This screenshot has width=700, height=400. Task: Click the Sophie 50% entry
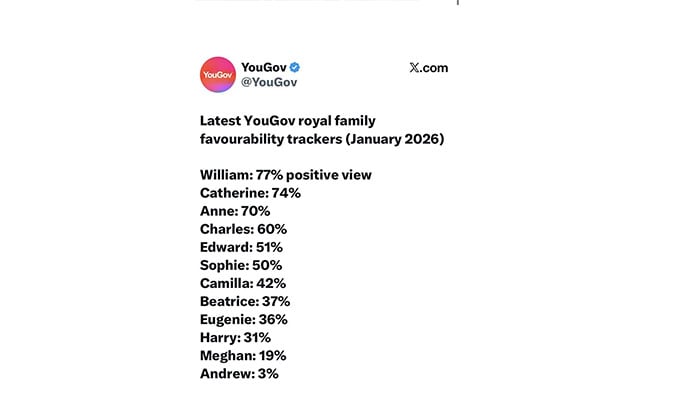pyautogui.click(x=240, y=265)
